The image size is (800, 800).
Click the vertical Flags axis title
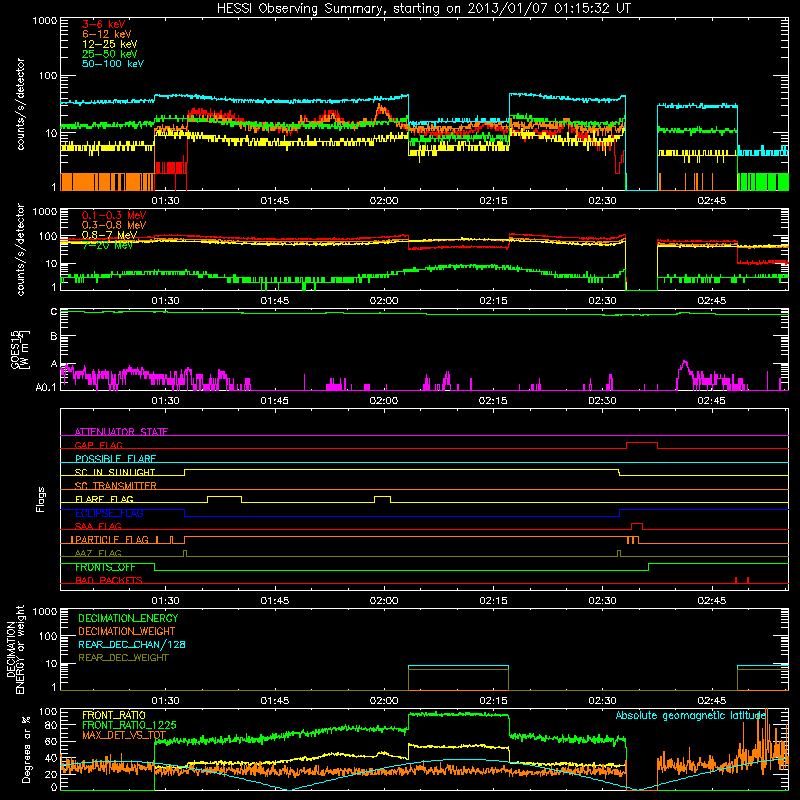(x=41, y=499)
